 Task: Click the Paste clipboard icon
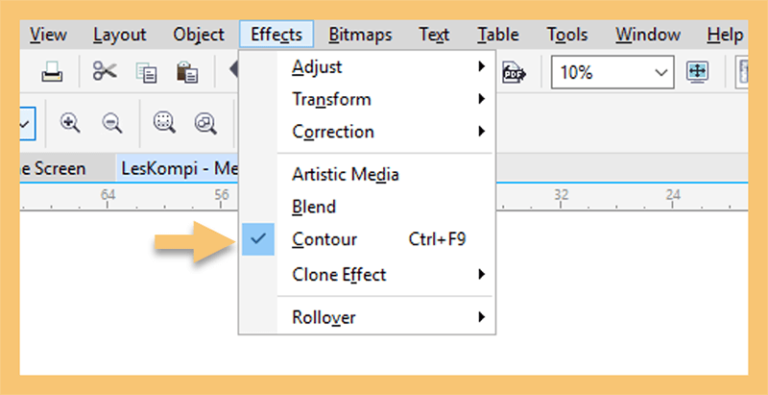point(187,72)
